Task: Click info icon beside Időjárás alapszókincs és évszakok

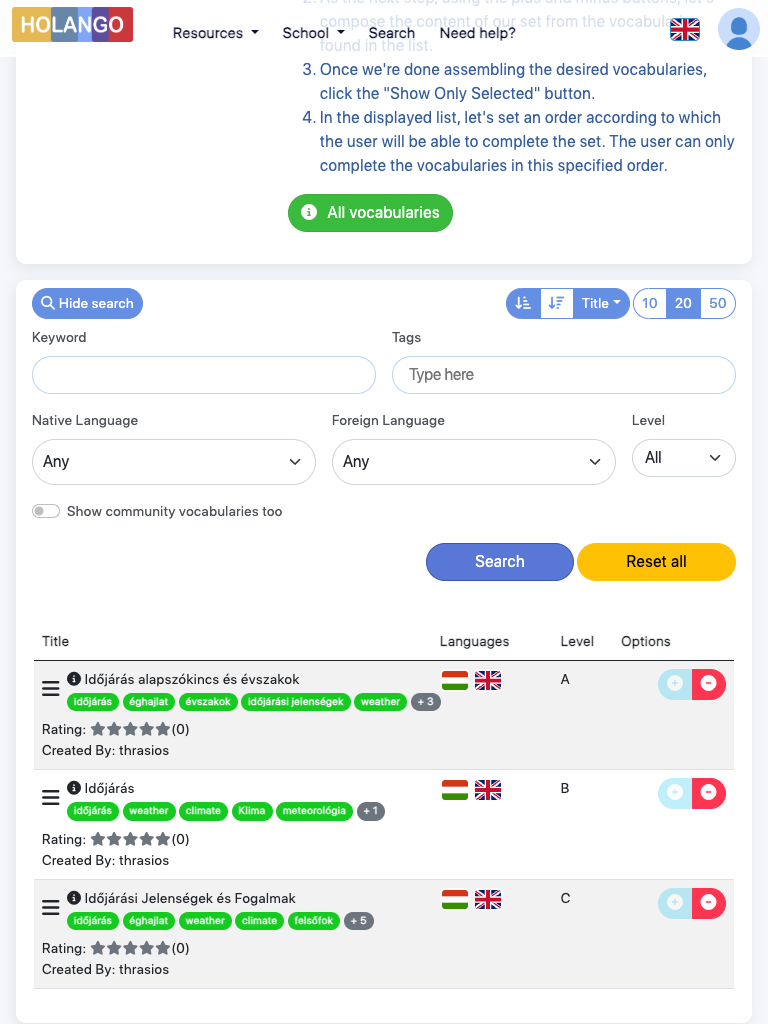Action: click(74, 679)
